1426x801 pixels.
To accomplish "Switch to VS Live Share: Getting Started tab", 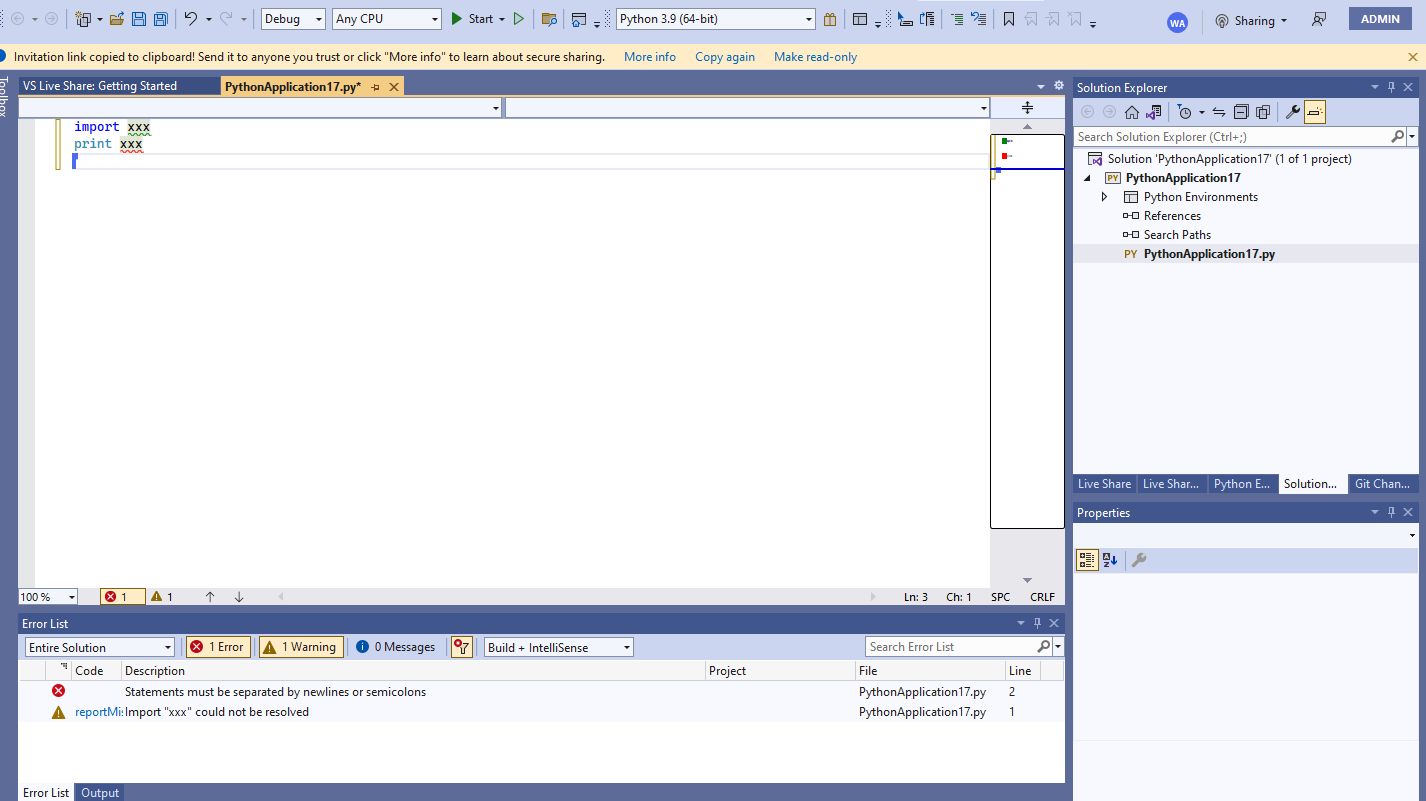I will (x=100, y=86).
